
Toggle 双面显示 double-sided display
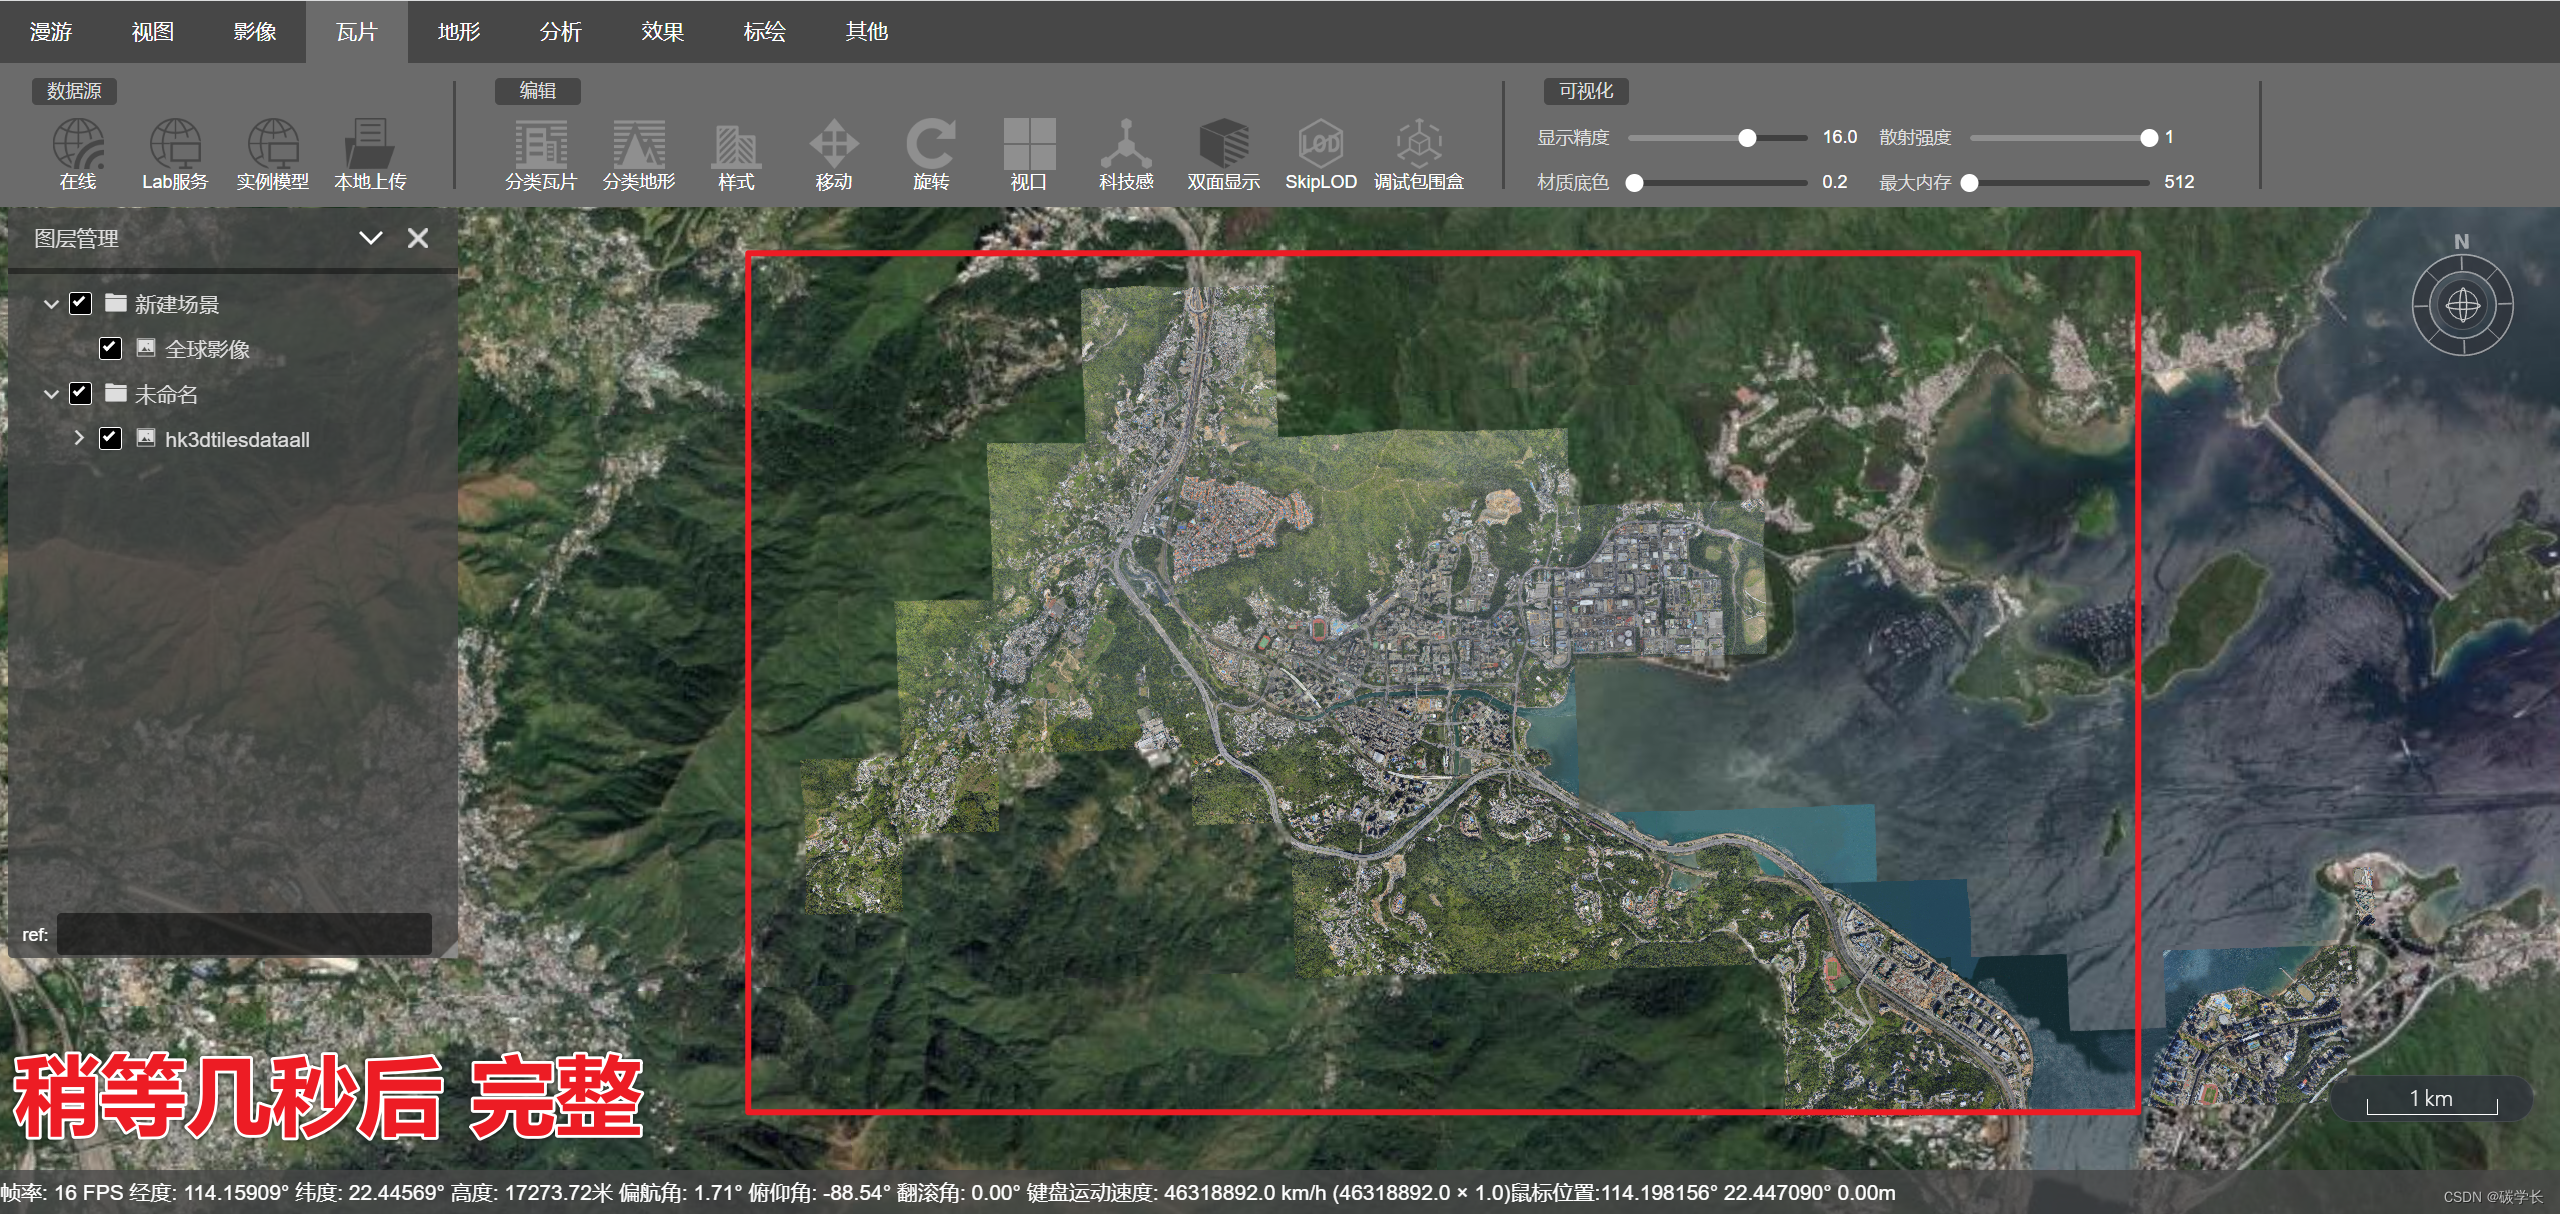(1224, 155)
